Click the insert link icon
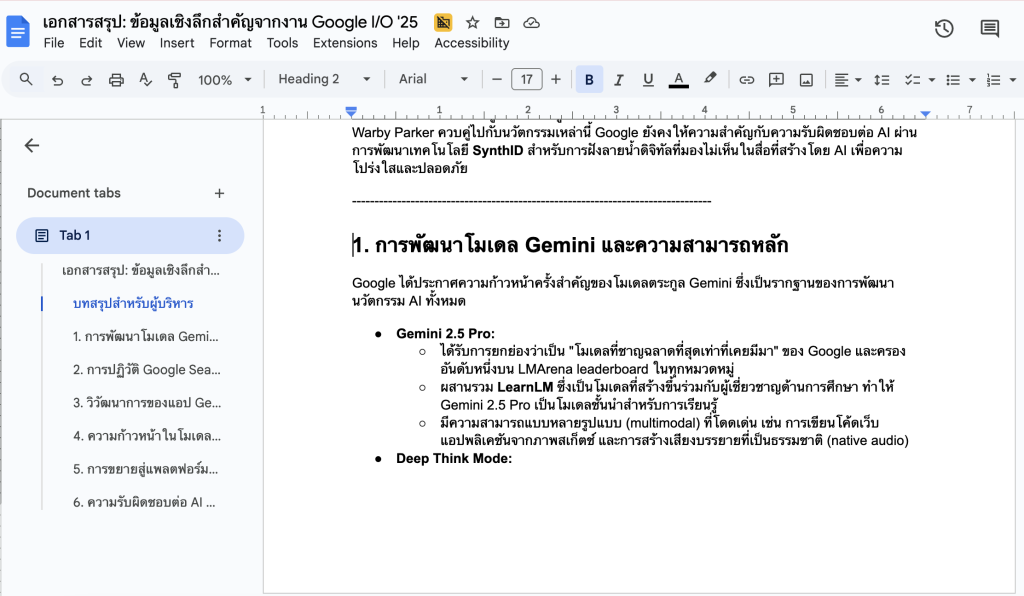The image size is (1024, 596). (746, 80)
